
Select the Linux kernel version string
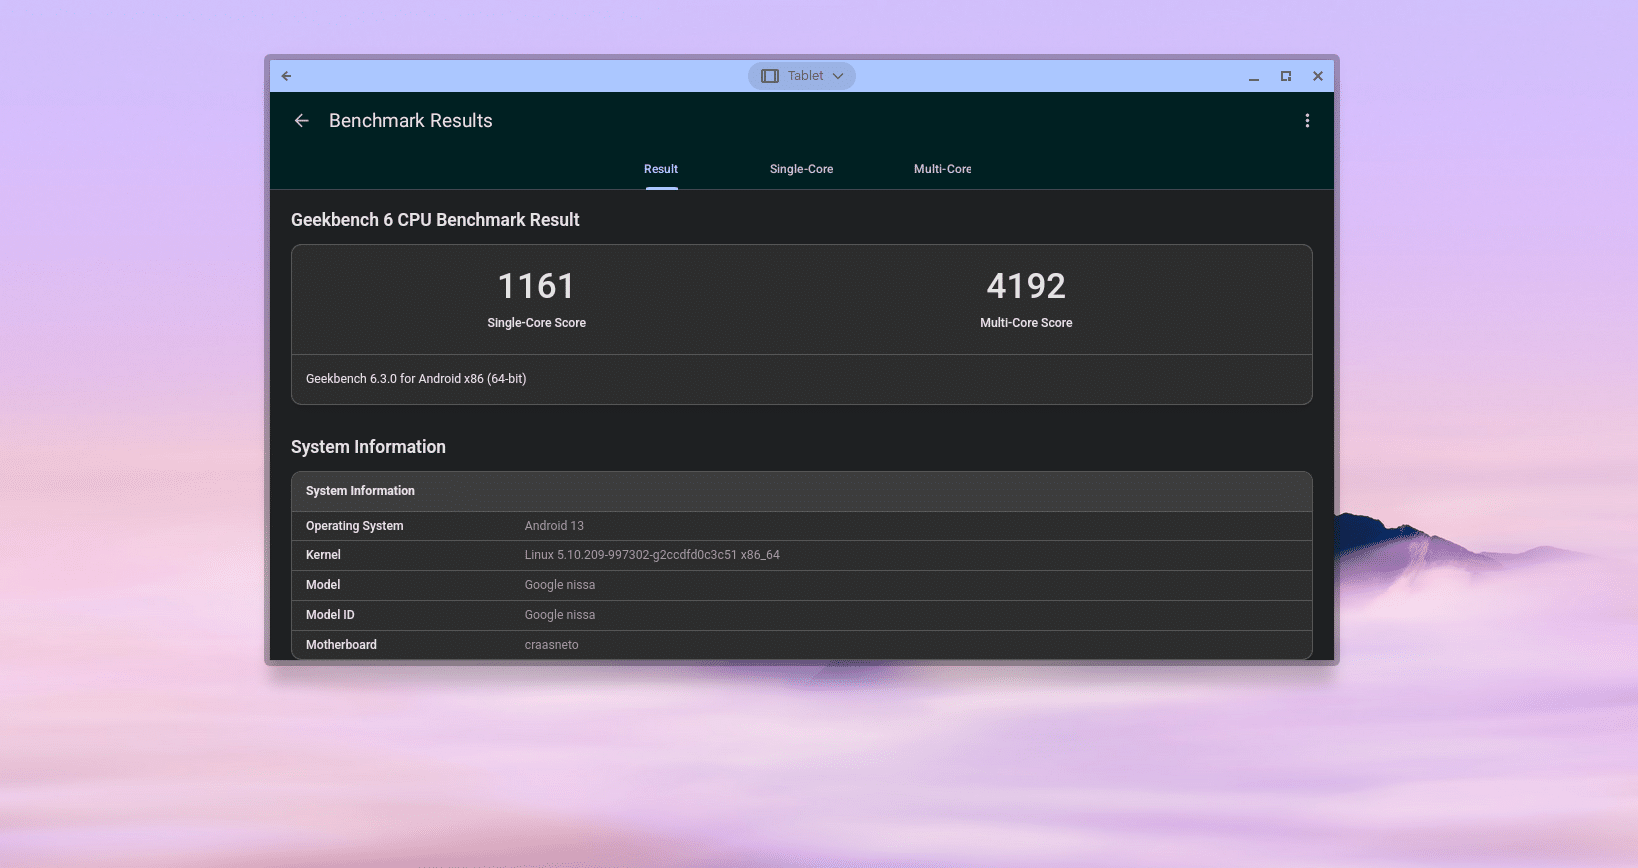[652, 555]
